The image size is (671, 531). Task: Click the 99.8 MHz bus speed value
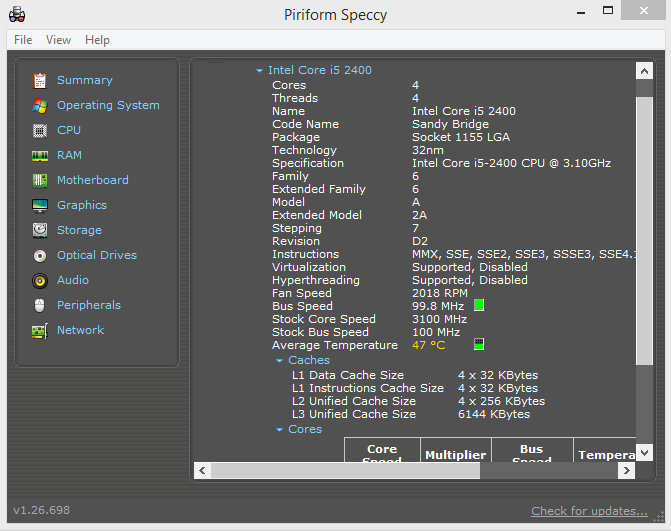tap(438, 306)
